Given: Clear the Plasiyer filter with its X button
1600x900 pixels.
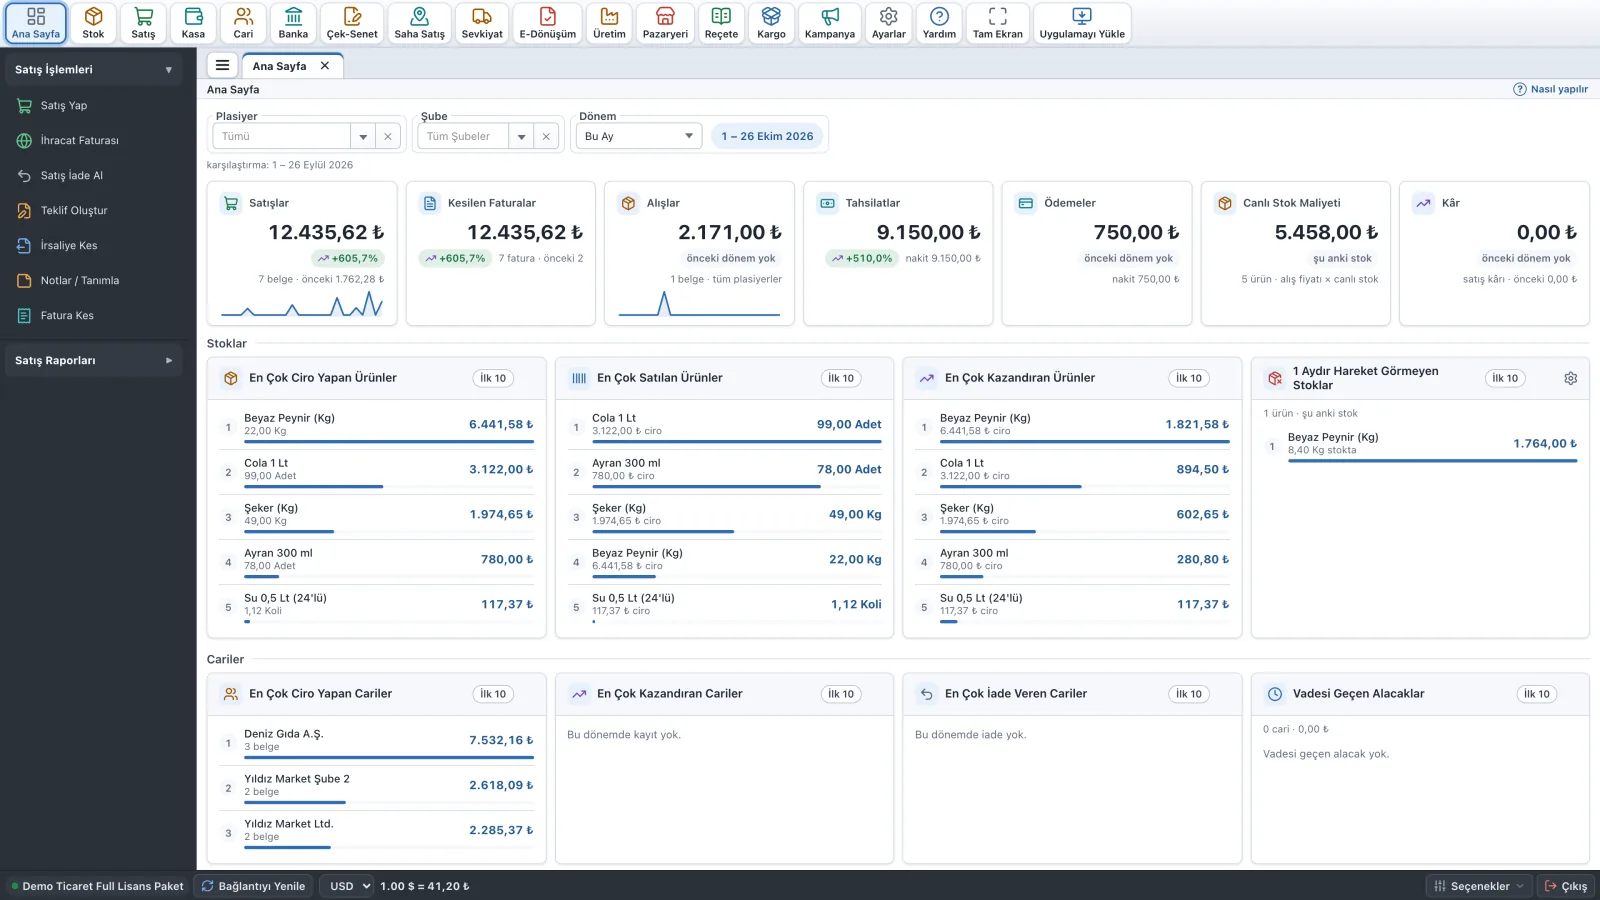Looking at the screenshot, I should click(388, 136).
